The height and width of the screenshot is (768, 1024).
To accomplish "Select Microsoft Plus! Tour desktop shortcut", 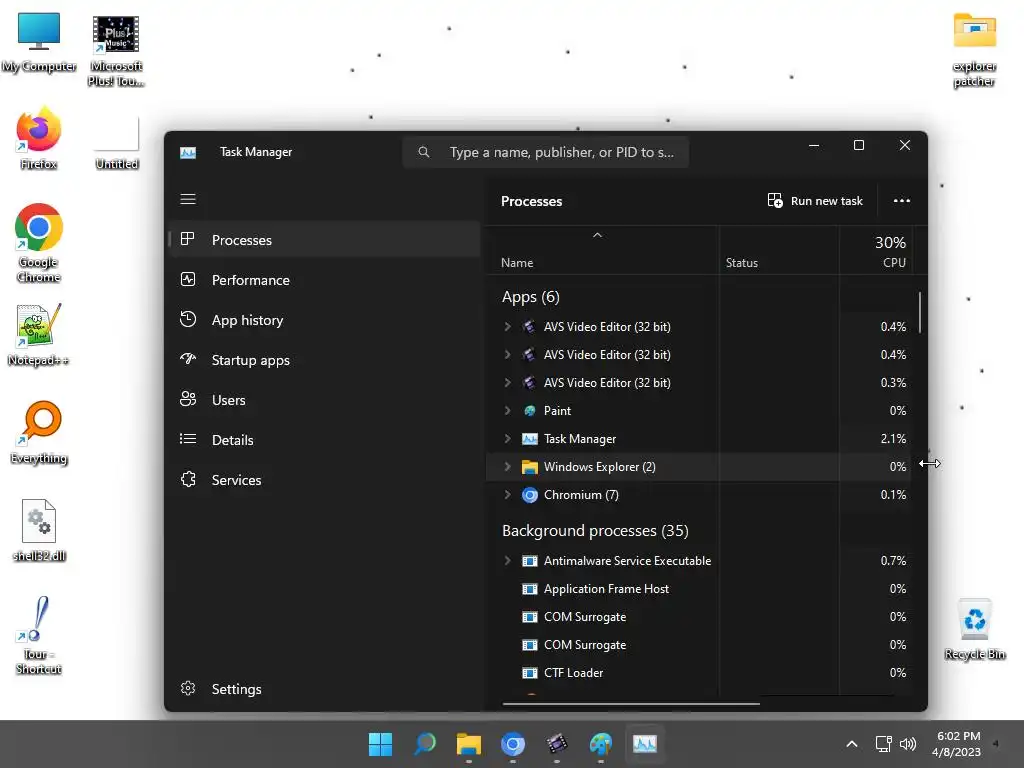I will (116, 51).
